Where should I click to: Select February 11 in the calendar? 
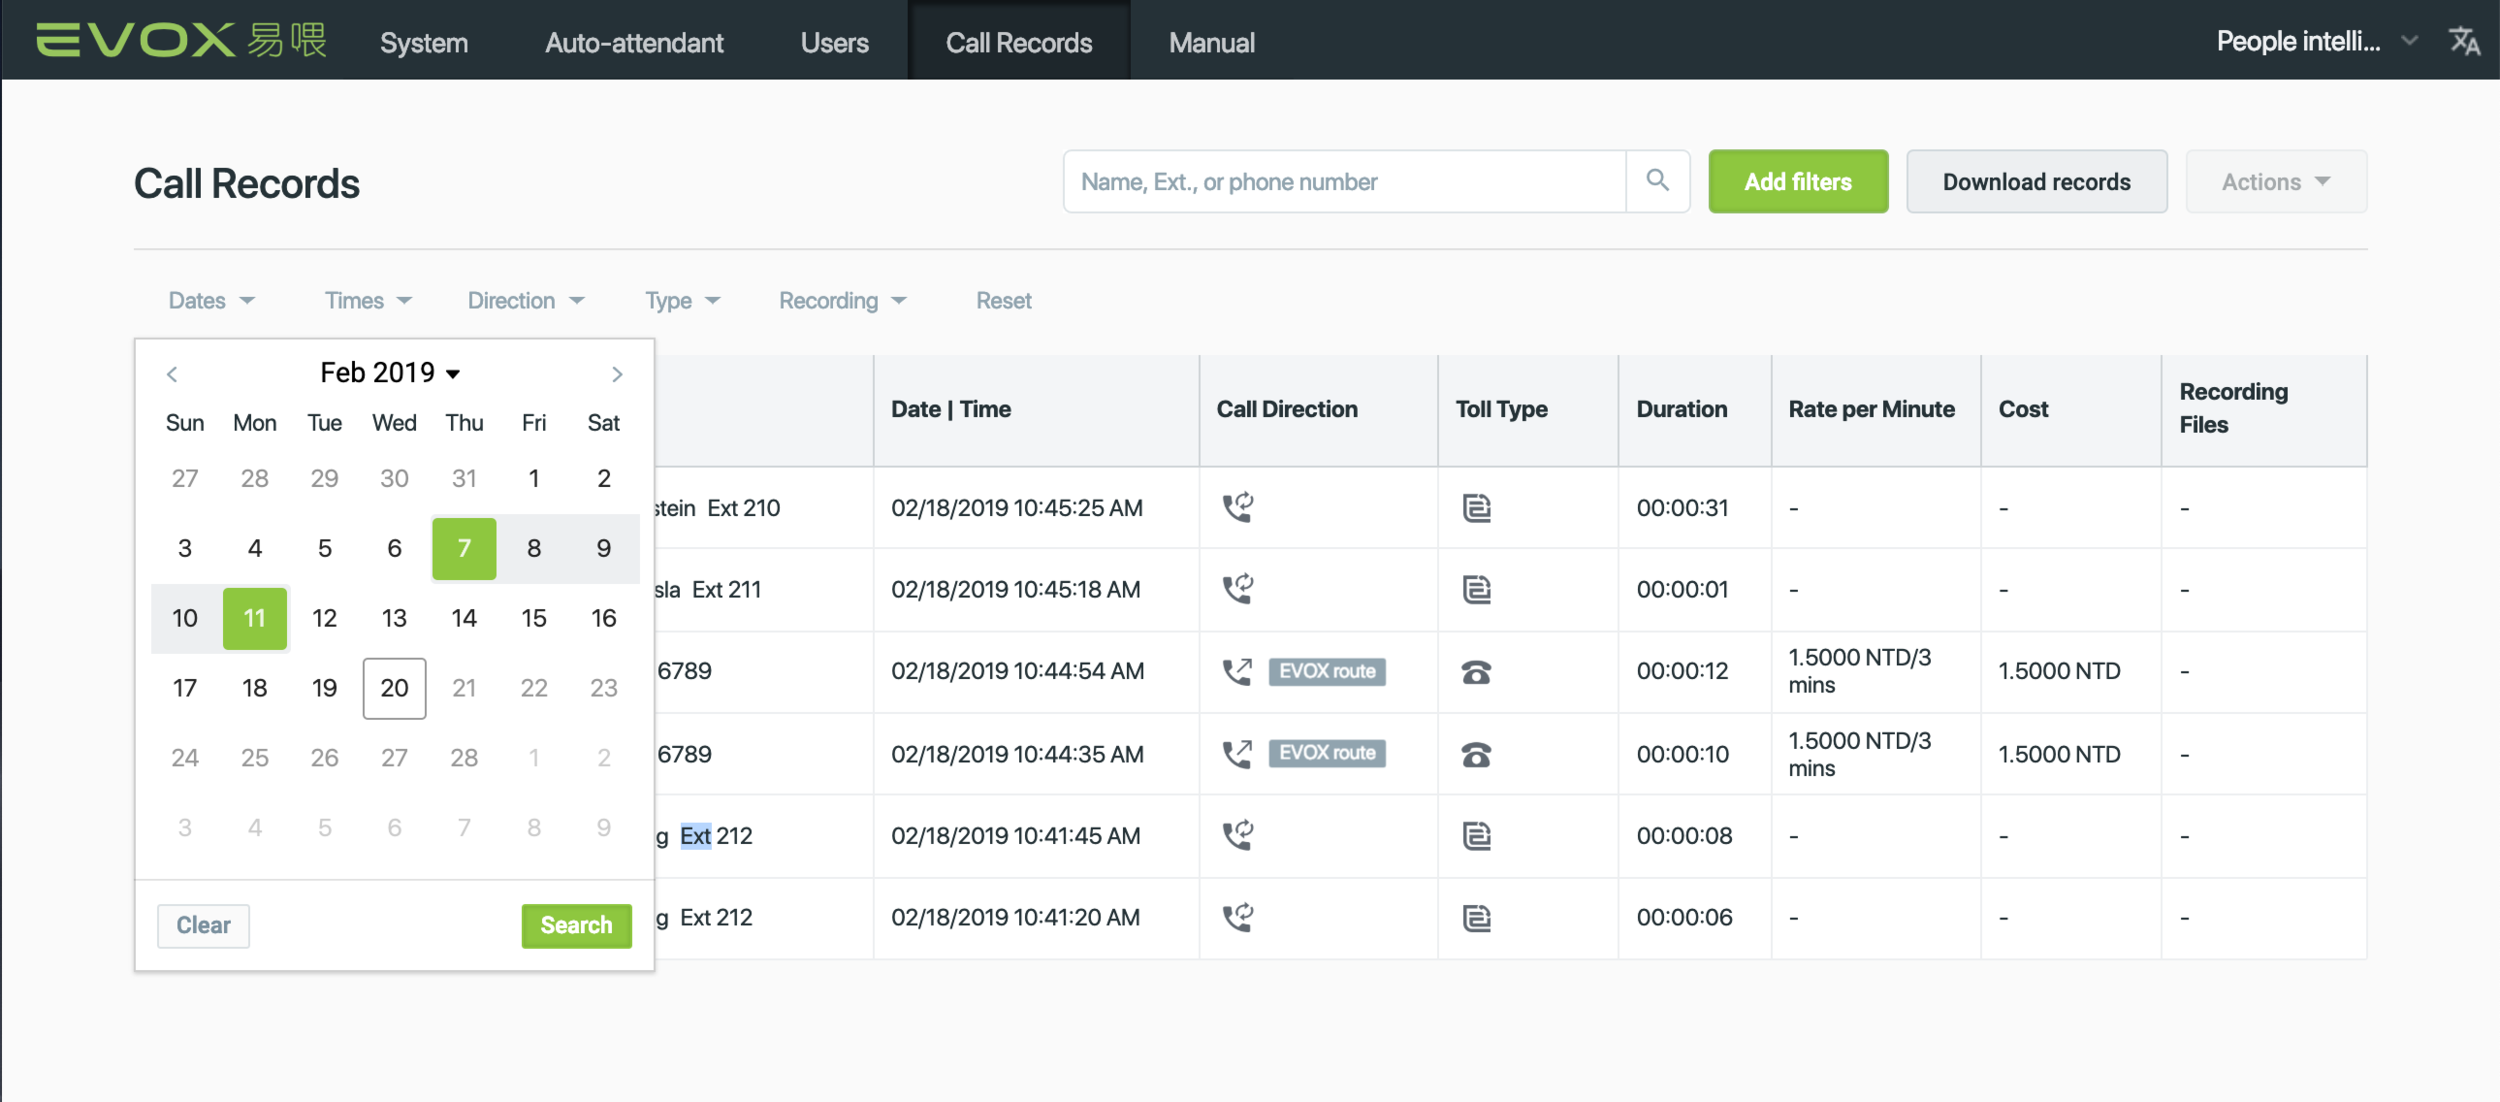(x=255, y=618)
